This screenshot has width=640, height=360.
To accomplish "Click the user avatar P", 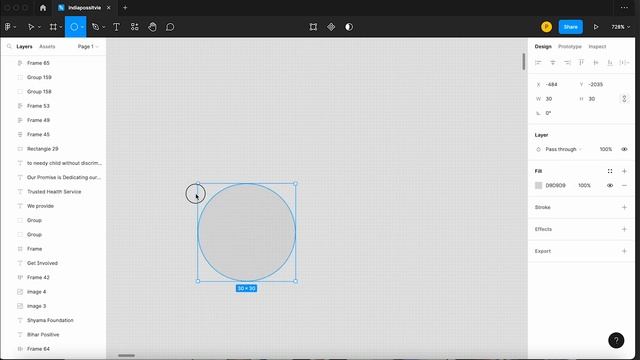I will pyautogui.click(x=547, y=27).
